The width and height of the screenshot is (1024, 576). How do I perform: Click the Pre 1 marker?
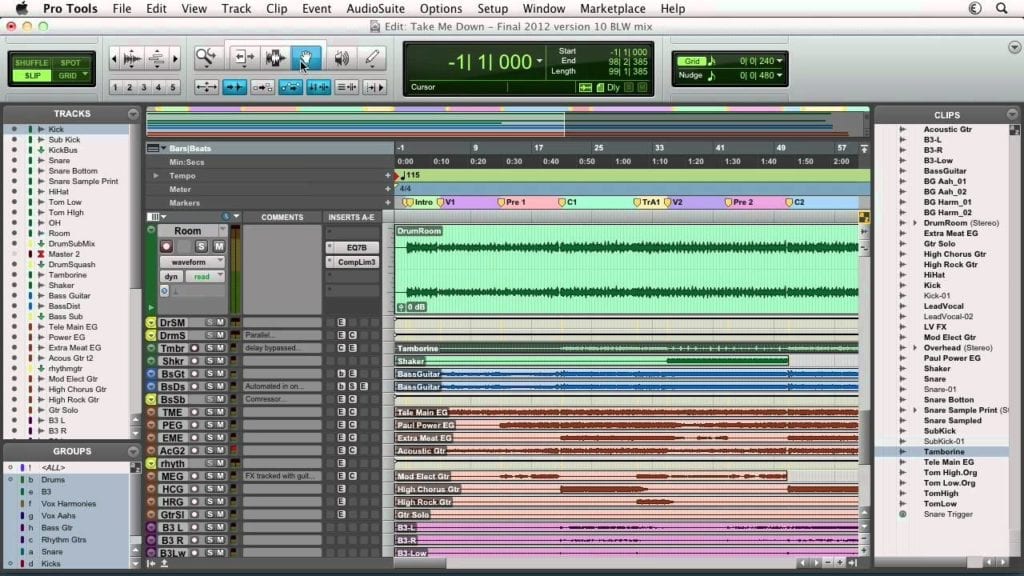point(511,202)
